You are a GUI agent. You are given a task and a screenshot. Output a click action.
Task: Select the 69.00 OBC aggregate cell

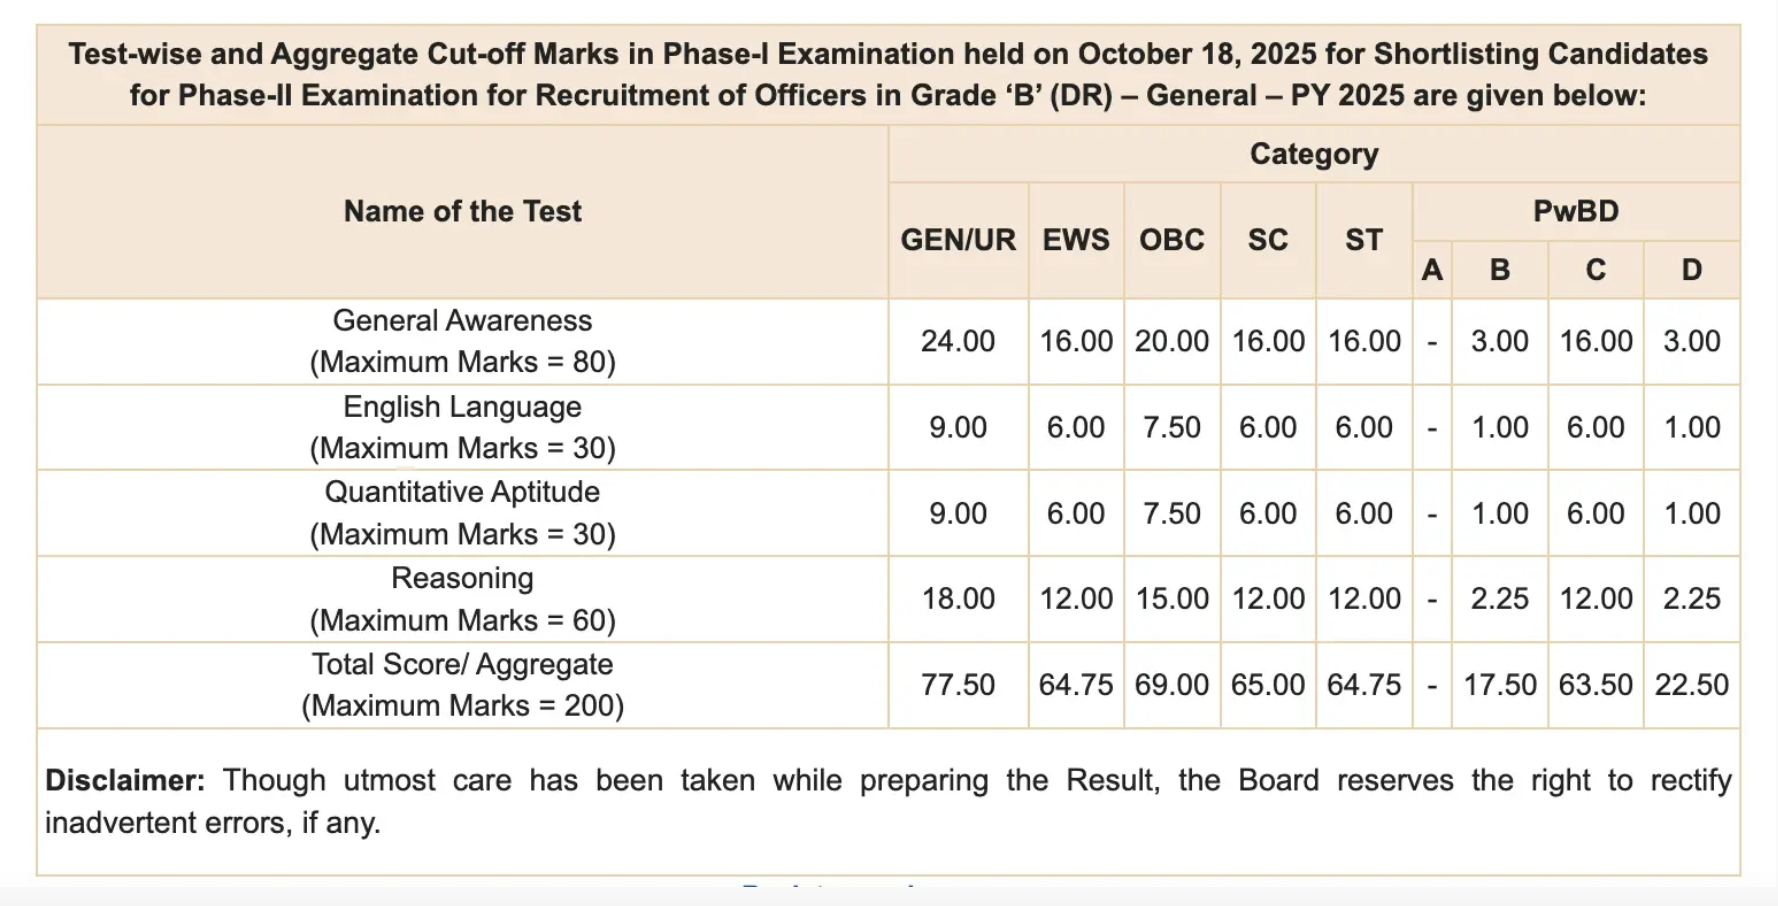tap(1172, 685)
